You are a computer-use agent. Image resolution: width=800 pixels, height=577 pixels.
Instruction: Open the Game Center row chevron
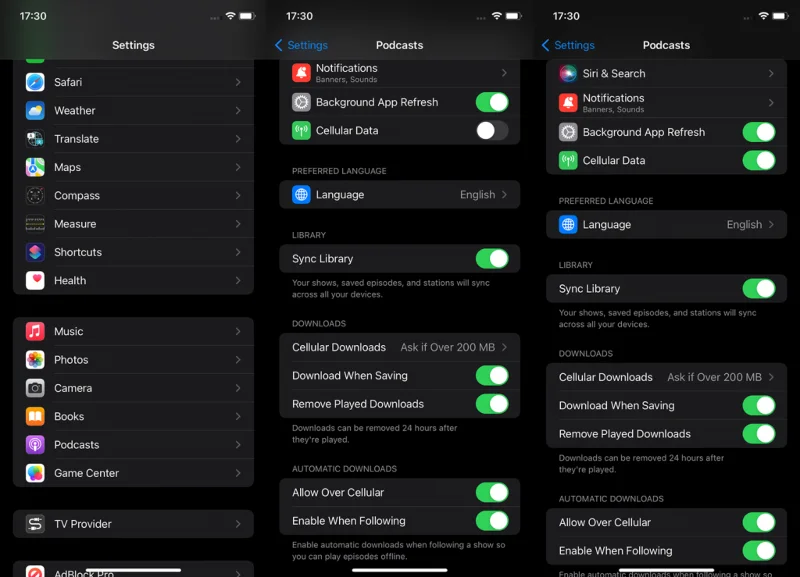[x=238, y=473]
